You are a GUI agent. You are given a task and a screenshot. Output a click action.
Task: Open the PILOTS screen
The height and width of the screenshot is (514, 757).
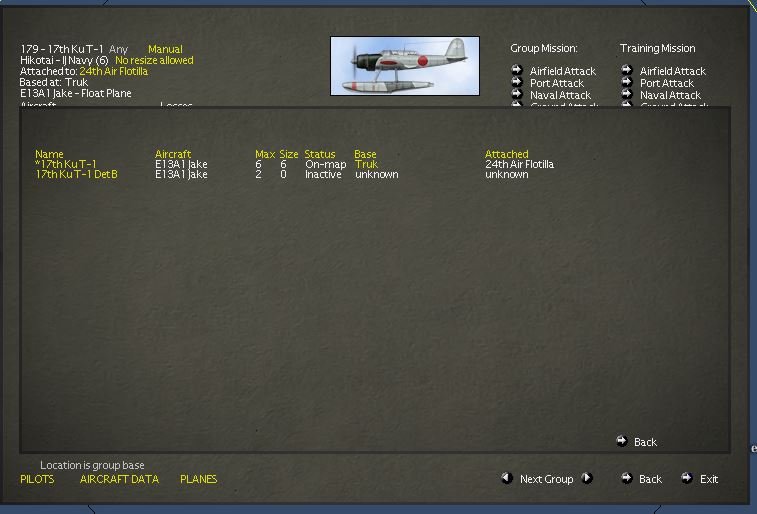point(37,479)
